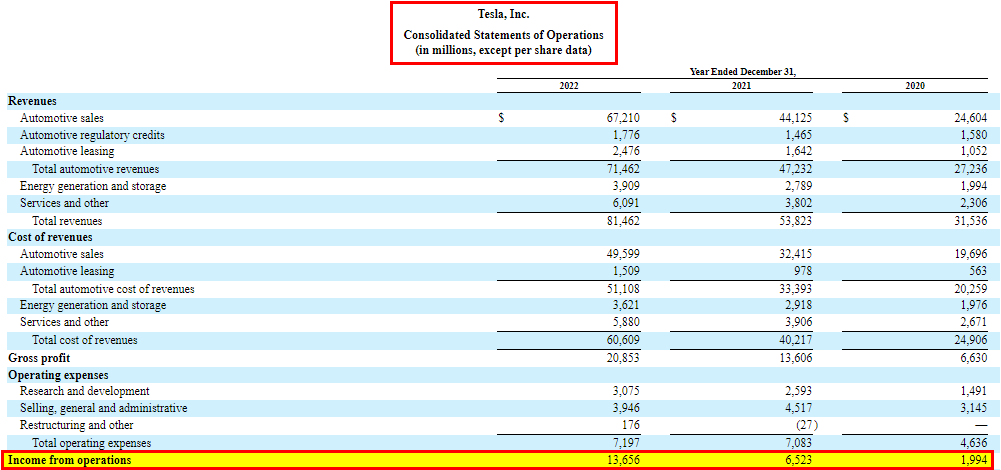This screenshot has height=470, width=1001.
Task: Select gross profit 2022 value 20,853
Action: click(622, 358)
